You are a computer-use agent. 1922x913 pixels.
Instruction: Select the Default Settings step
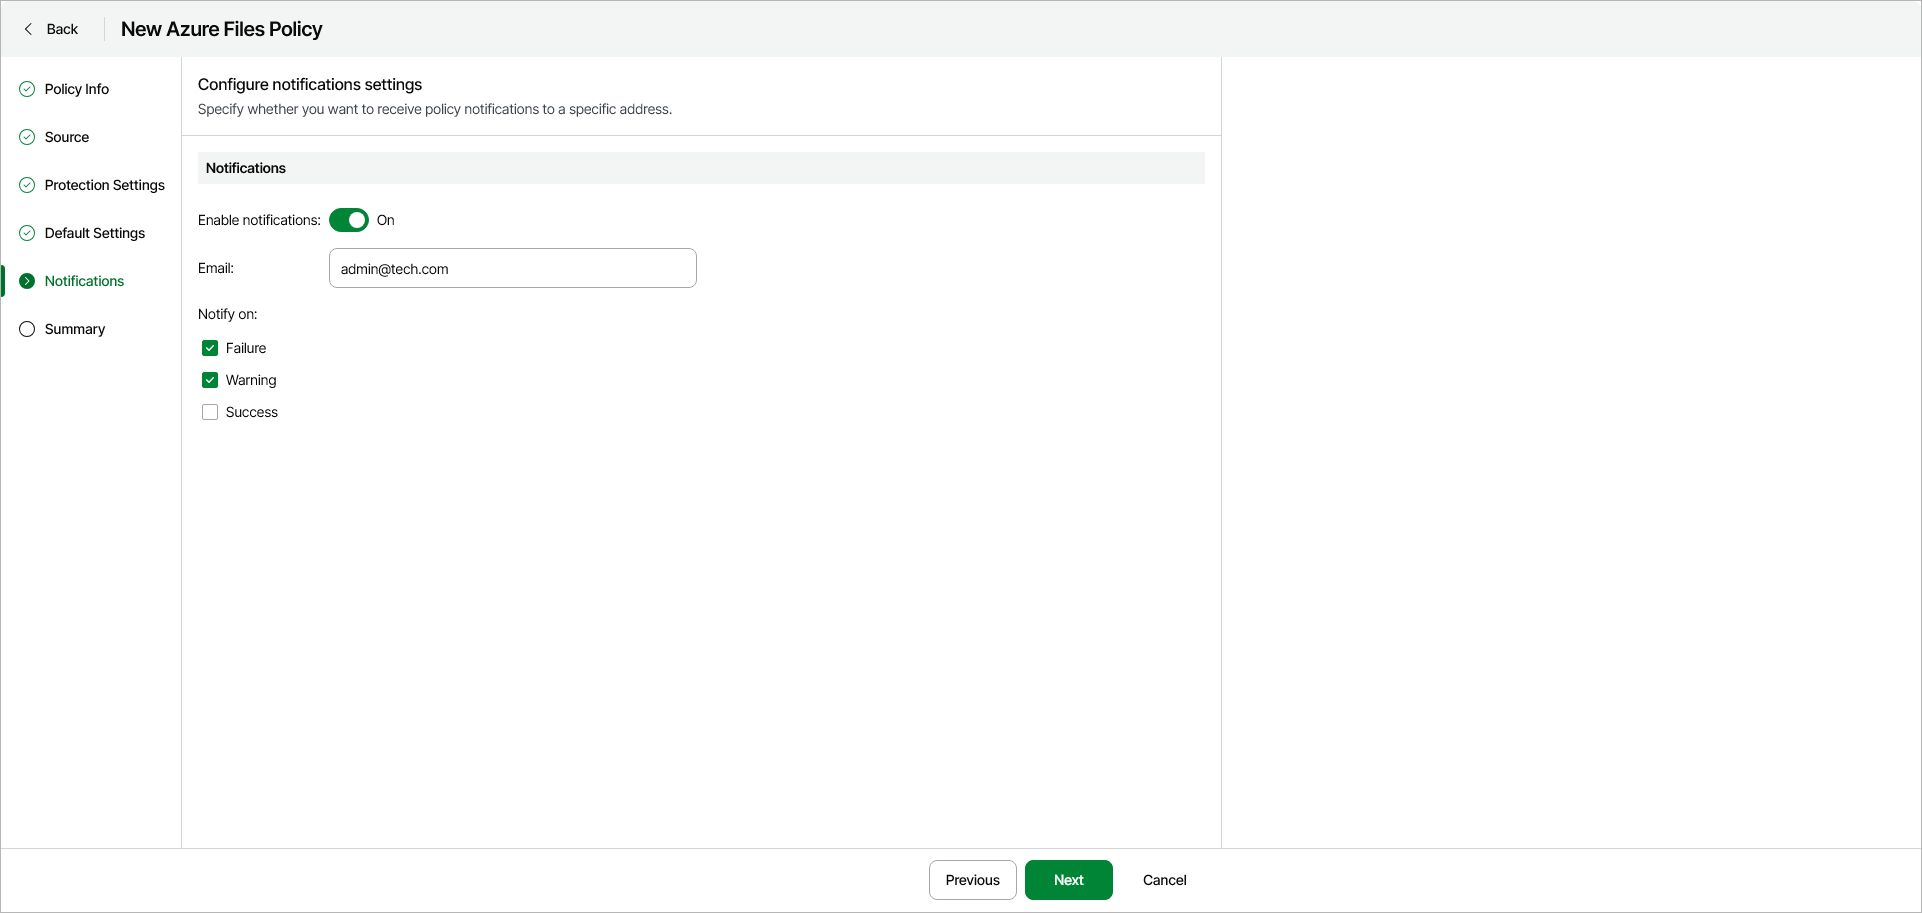[x=95, y=233]
